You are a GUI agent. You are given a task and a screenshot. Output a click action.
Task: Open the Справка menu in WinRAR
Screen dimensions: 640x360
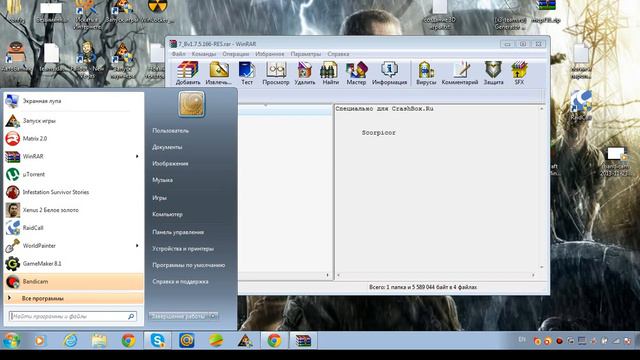tap(338, 54)
